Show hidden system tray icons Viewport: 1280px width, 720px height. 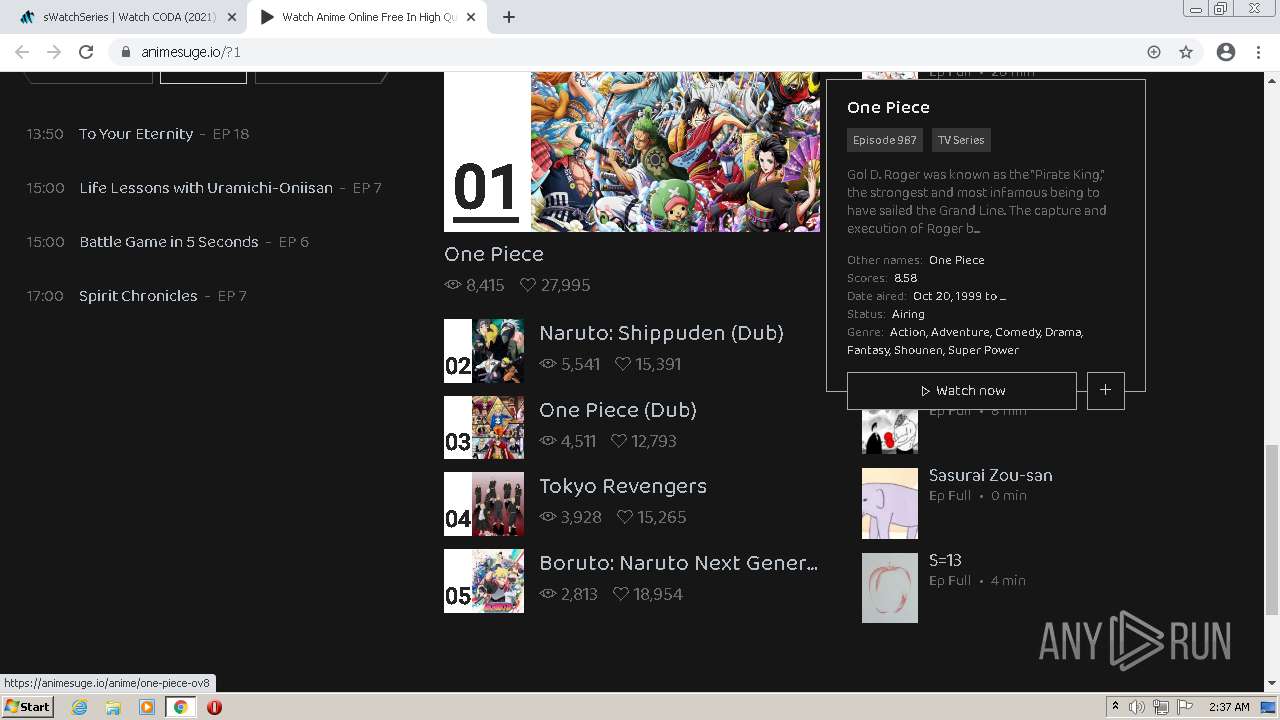point(1115,707)
